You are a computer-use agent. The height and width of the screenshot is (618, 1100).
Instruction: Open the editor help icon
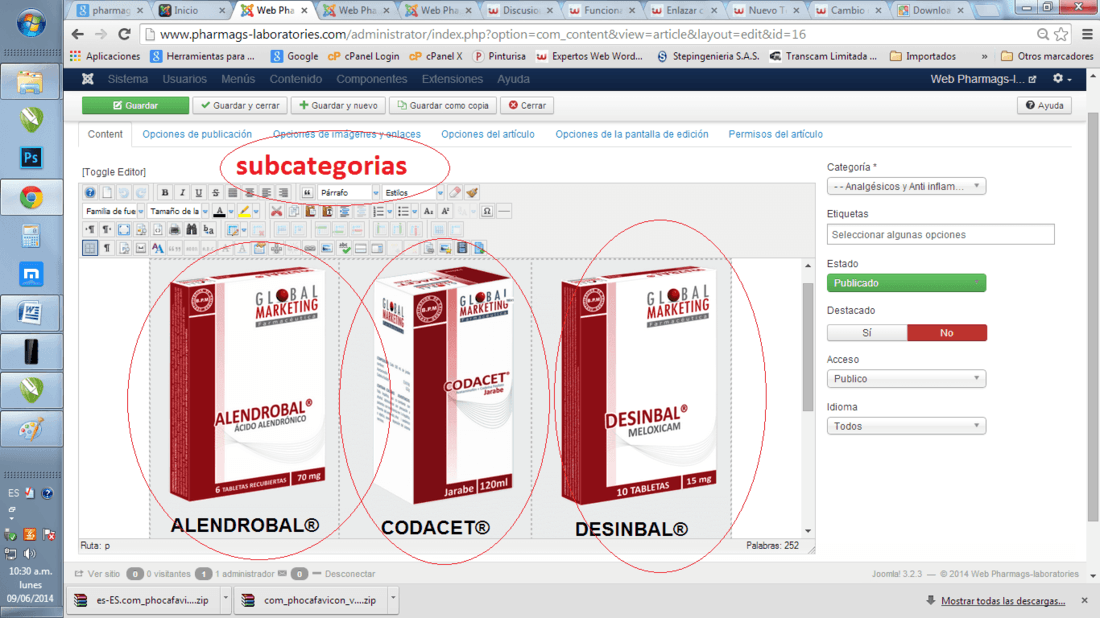[x=90, y=193]
